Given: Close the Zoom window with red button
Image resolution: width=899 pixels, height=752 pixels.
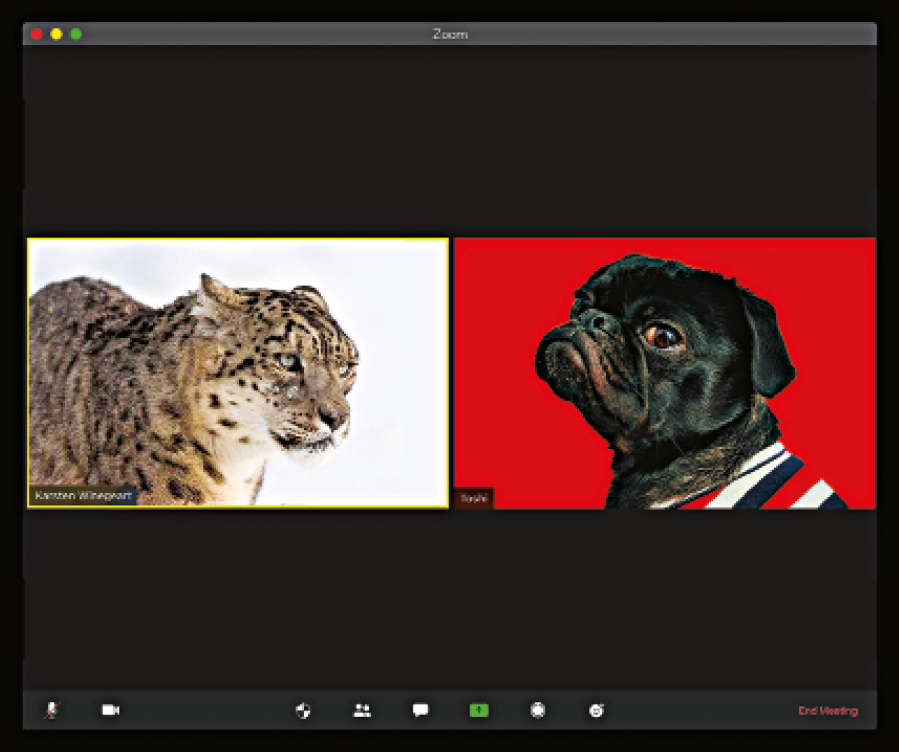Looking at the screenshot, I should coord(37,34).
